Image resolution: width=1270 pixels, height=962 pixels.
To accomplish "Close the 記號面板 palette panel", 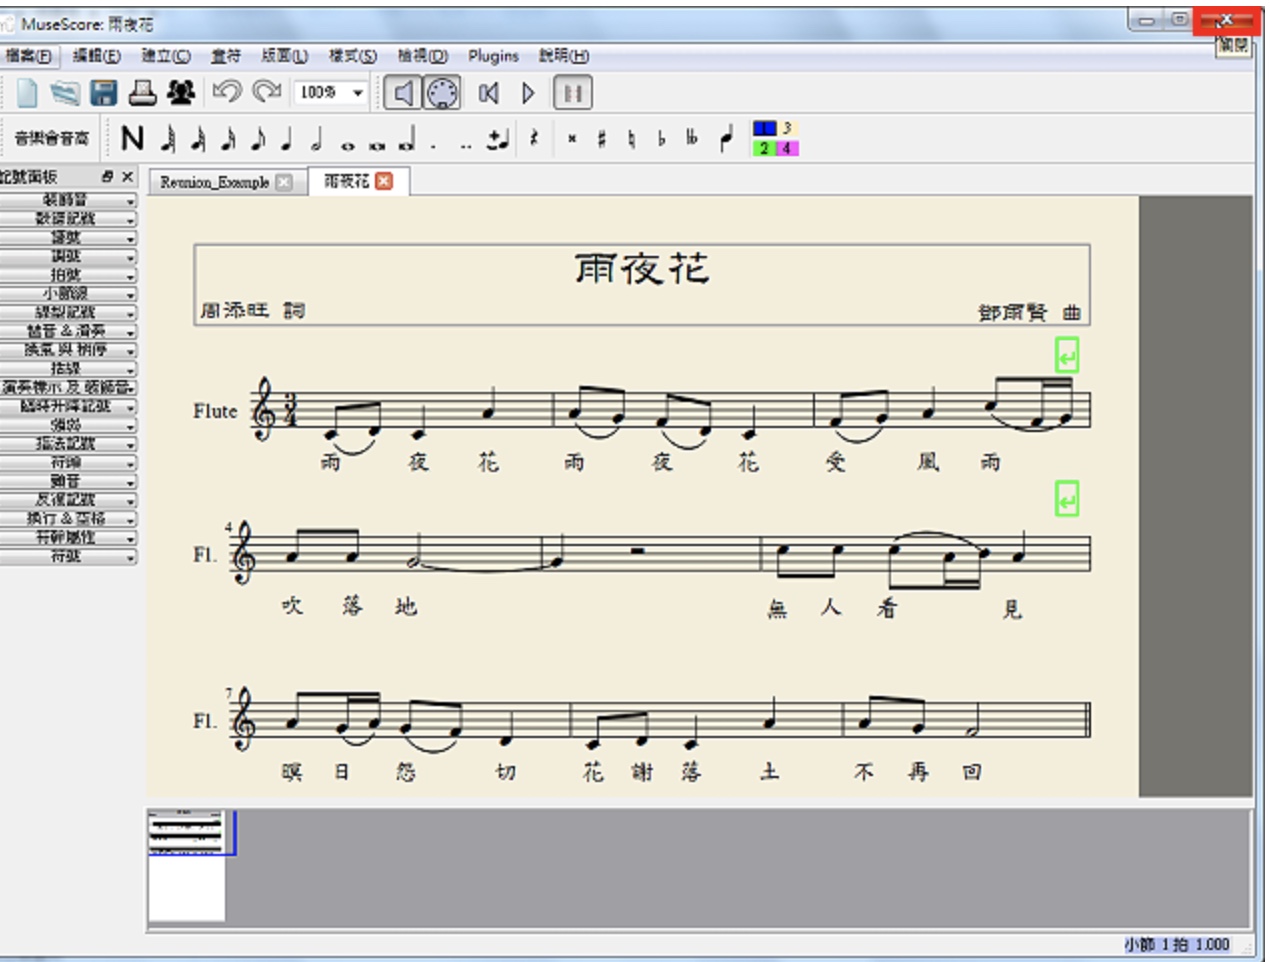I will pos(127,176).
